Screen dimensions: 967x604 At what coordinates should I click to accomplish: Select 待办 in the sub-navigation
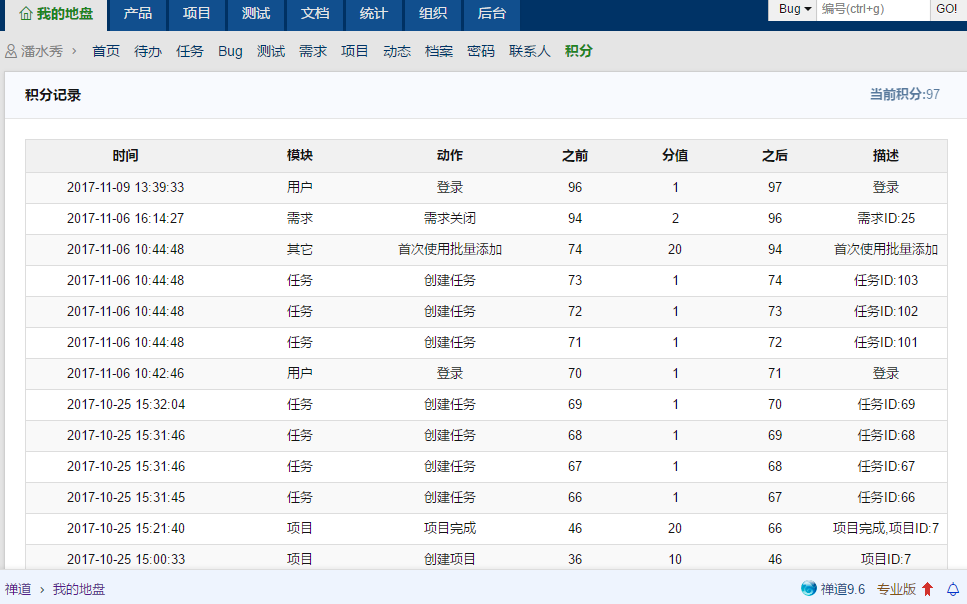click(x=148, y=51)
